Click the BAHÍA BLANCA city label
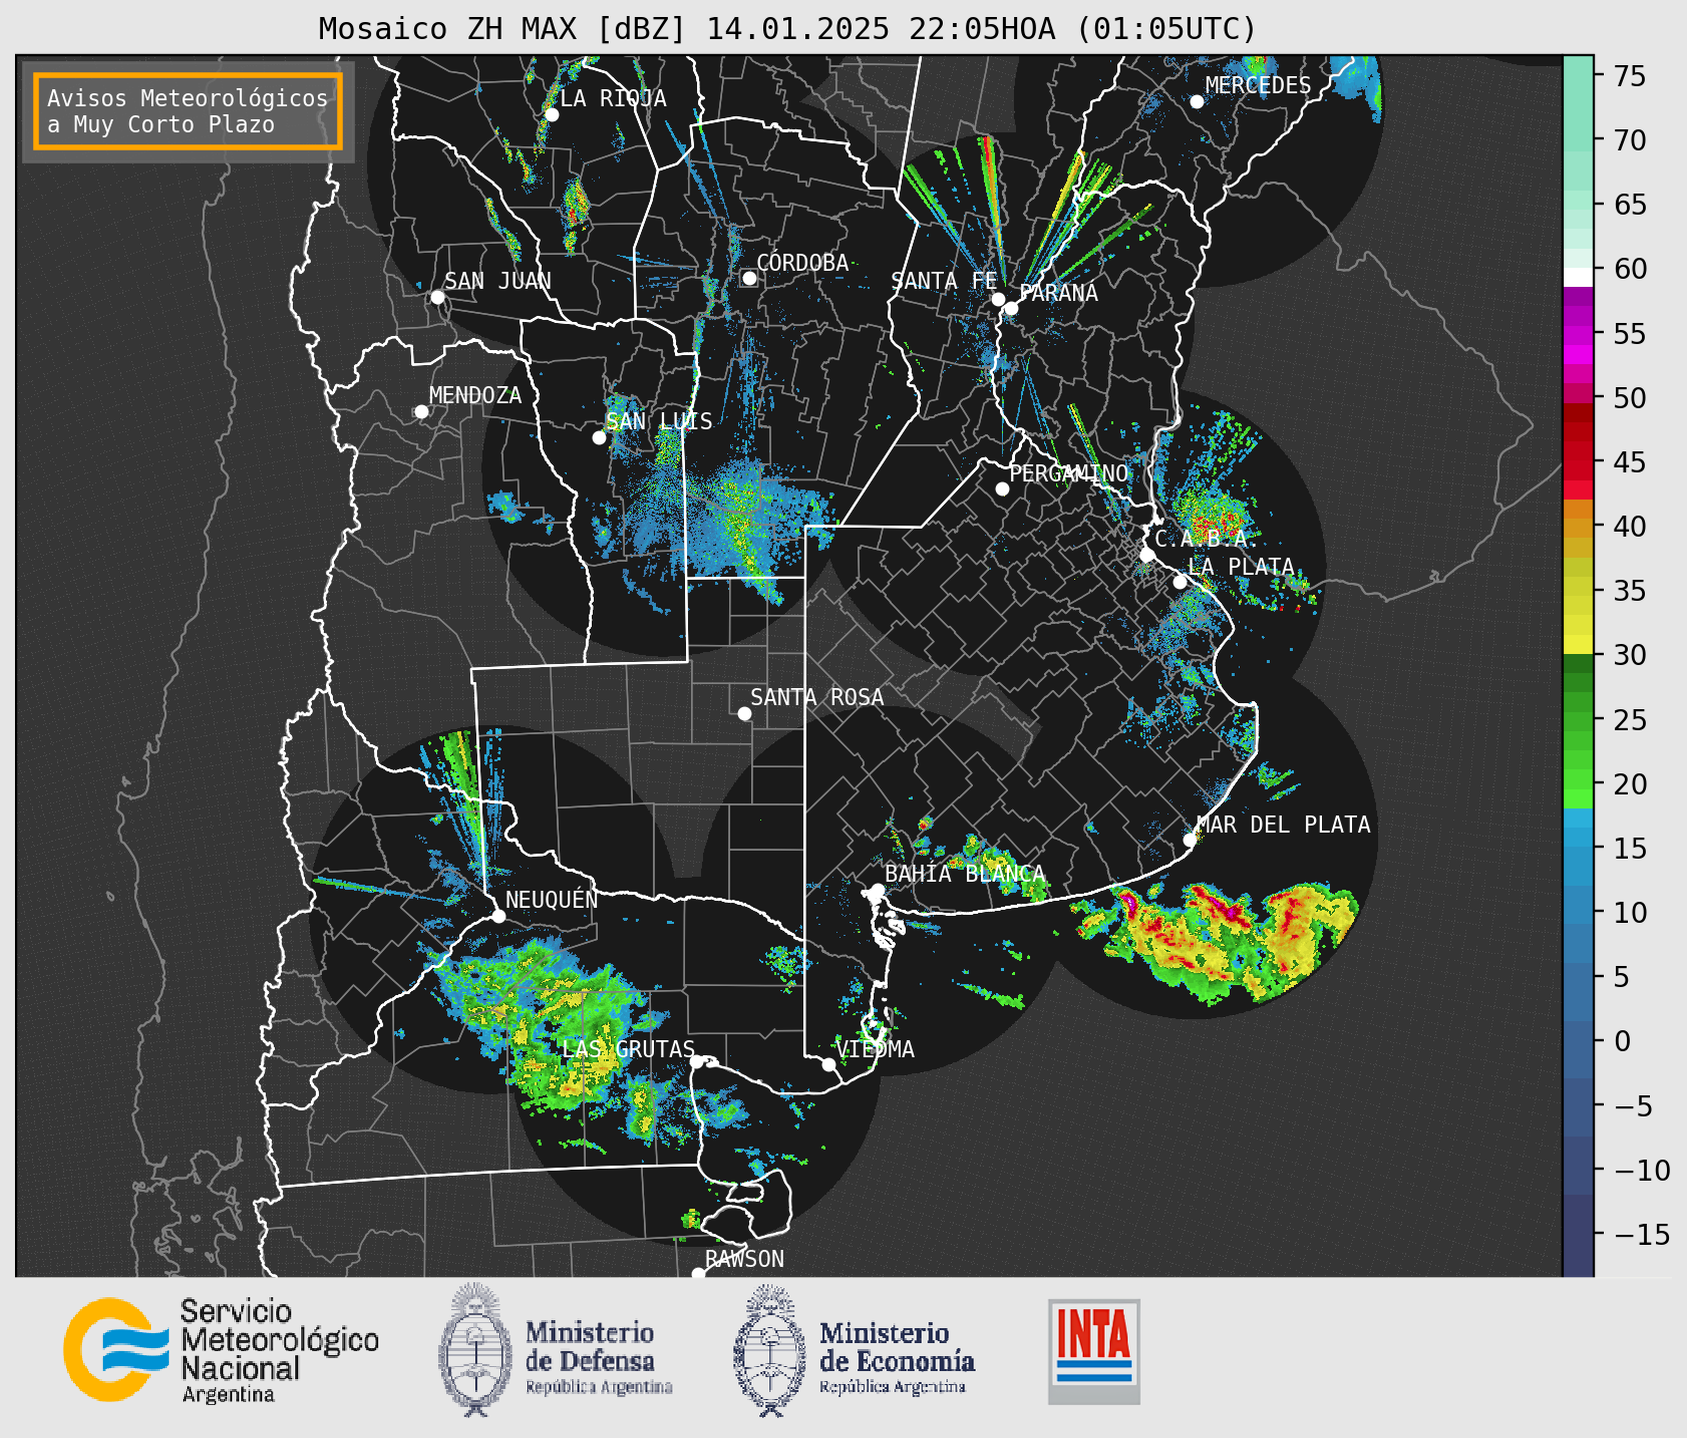This screenshot has width=1687, height=1438. click(x=965, y=874)
